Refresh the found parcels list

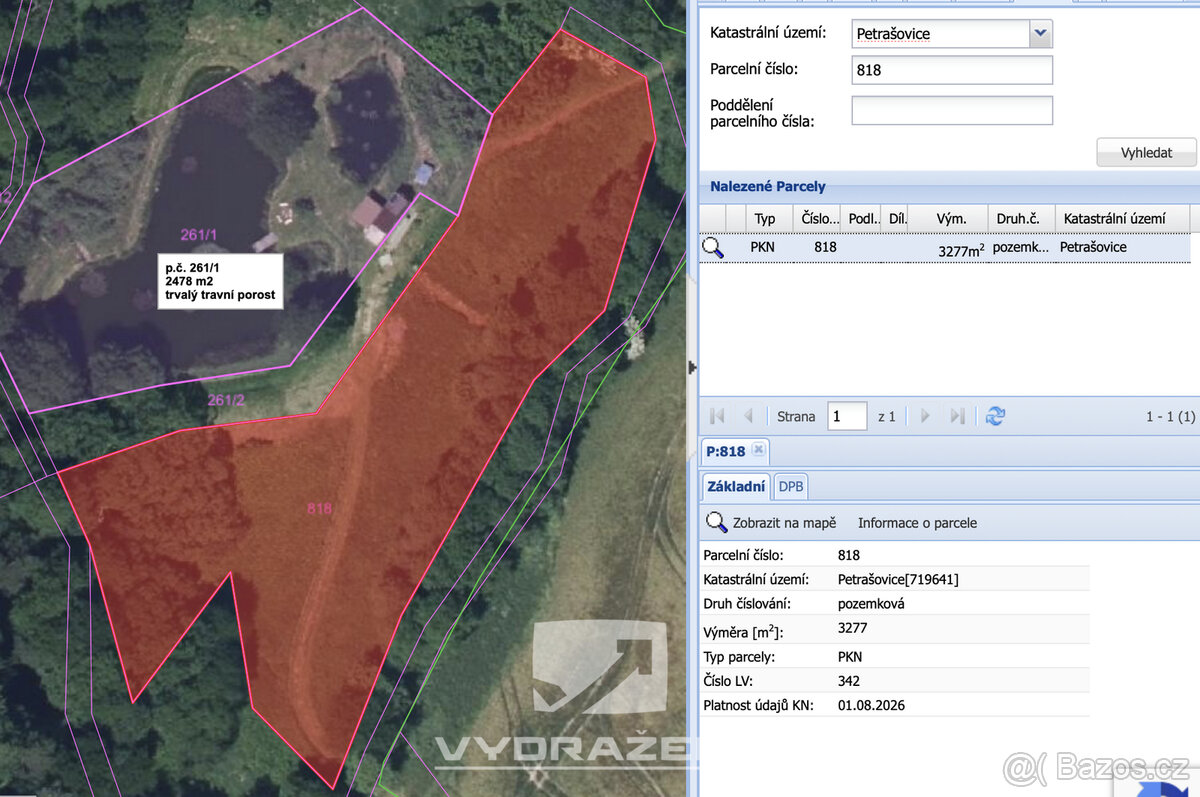(x=995, y=416)
